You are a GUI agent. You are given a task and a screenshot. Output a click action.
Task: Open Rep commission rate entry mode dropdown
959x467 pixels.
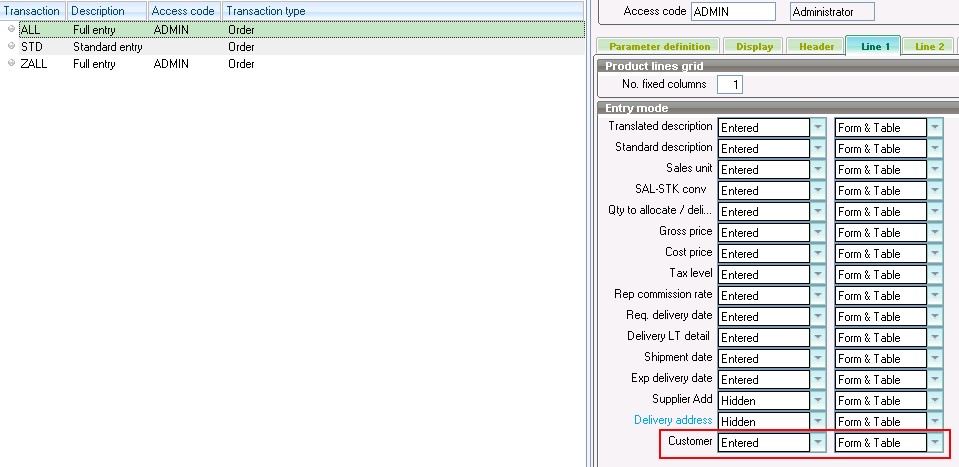818,295
